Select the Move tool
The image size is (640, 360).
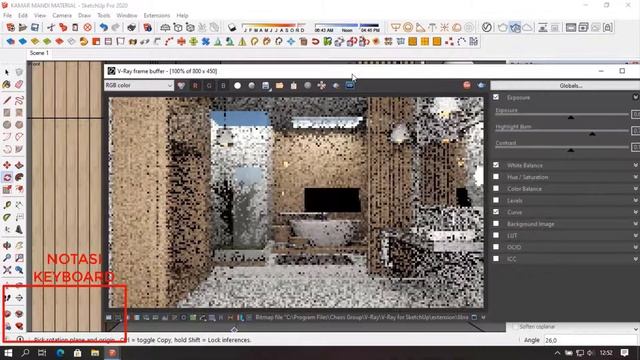coord(7,165)
